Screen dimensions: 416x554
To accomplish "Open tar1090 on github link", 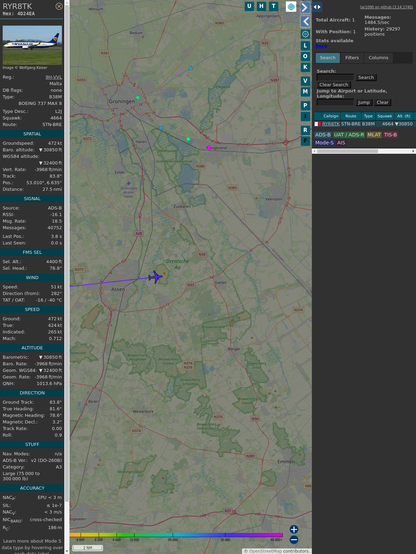I will 386,7.
